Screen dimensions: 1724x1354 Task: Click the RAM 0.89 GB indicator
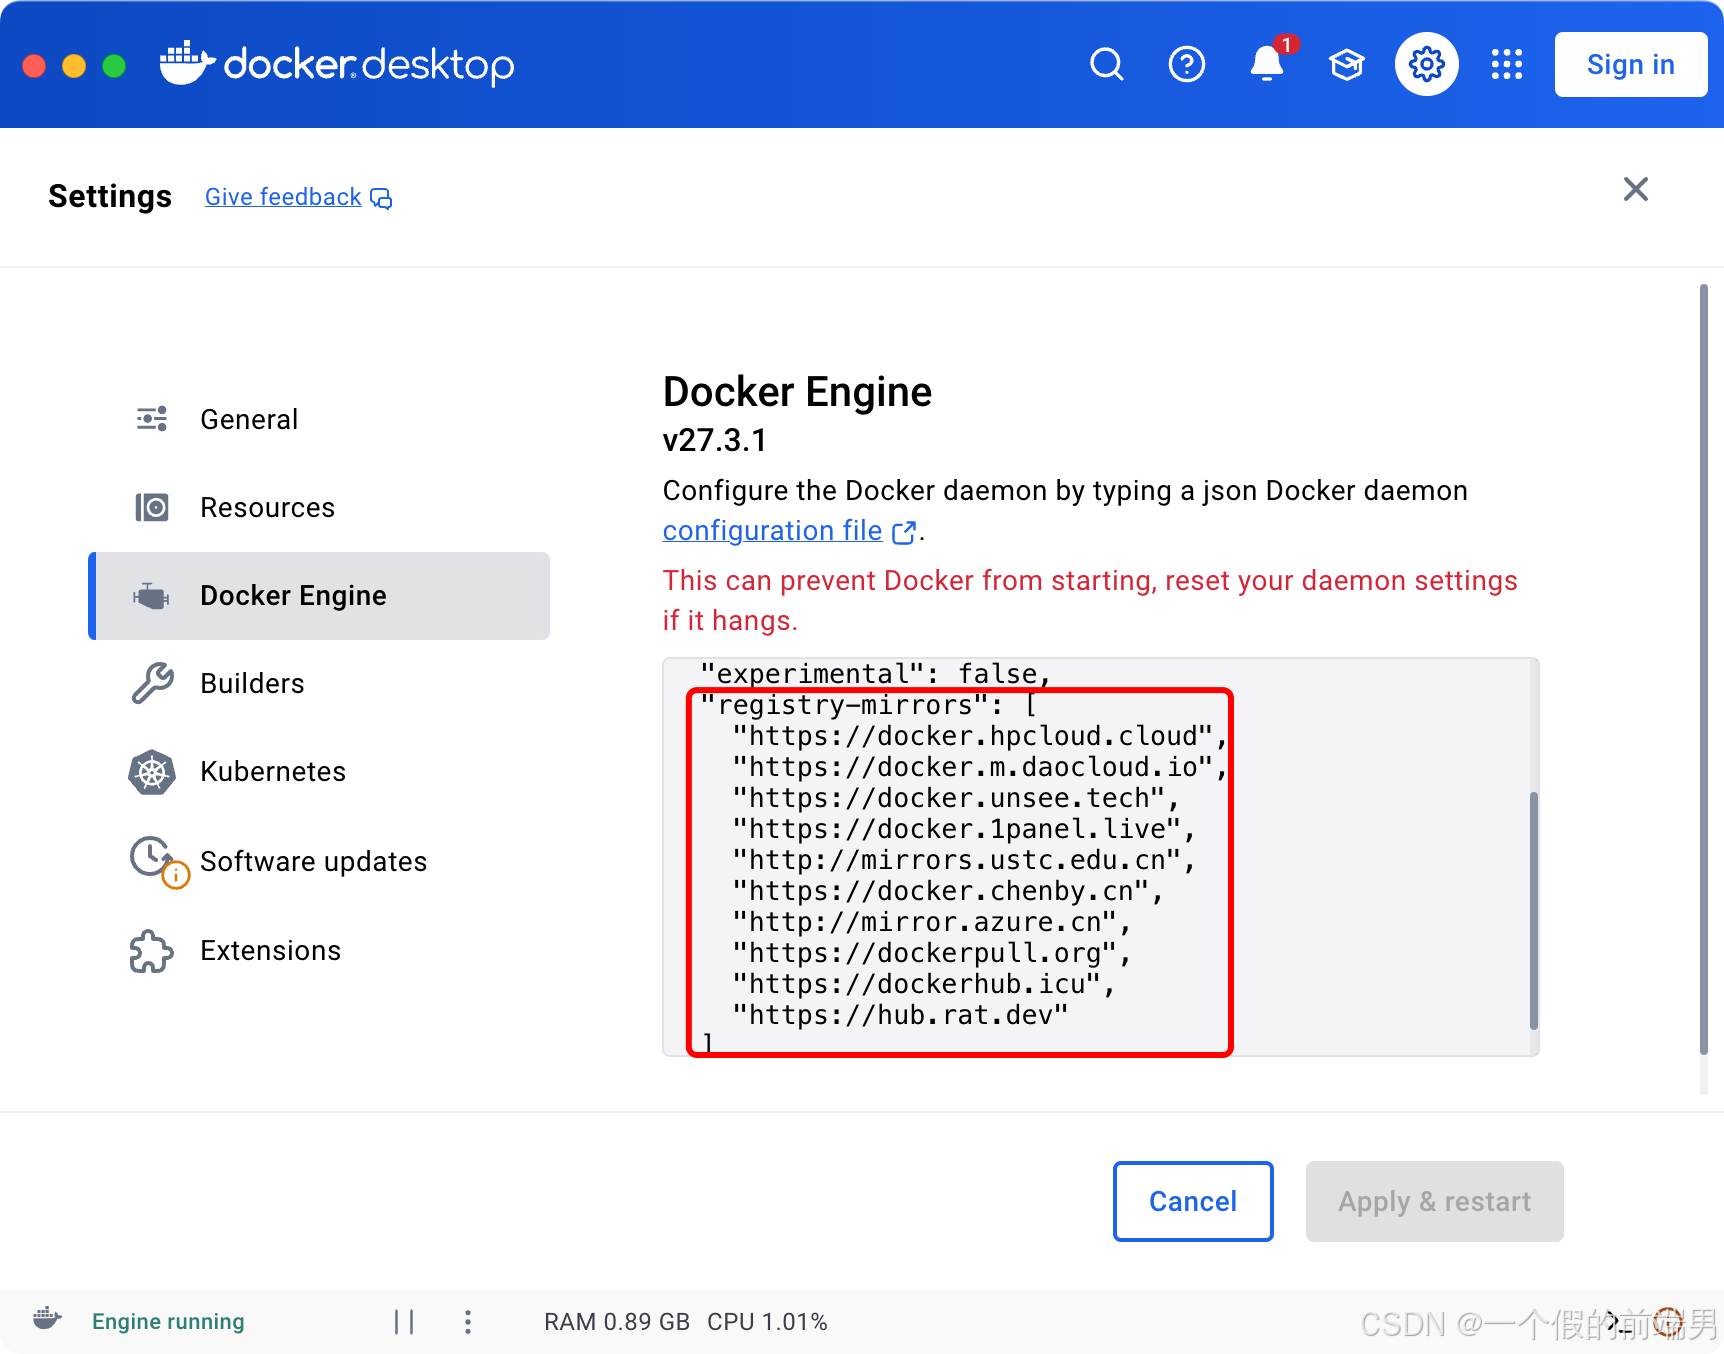click(617, 1322)
